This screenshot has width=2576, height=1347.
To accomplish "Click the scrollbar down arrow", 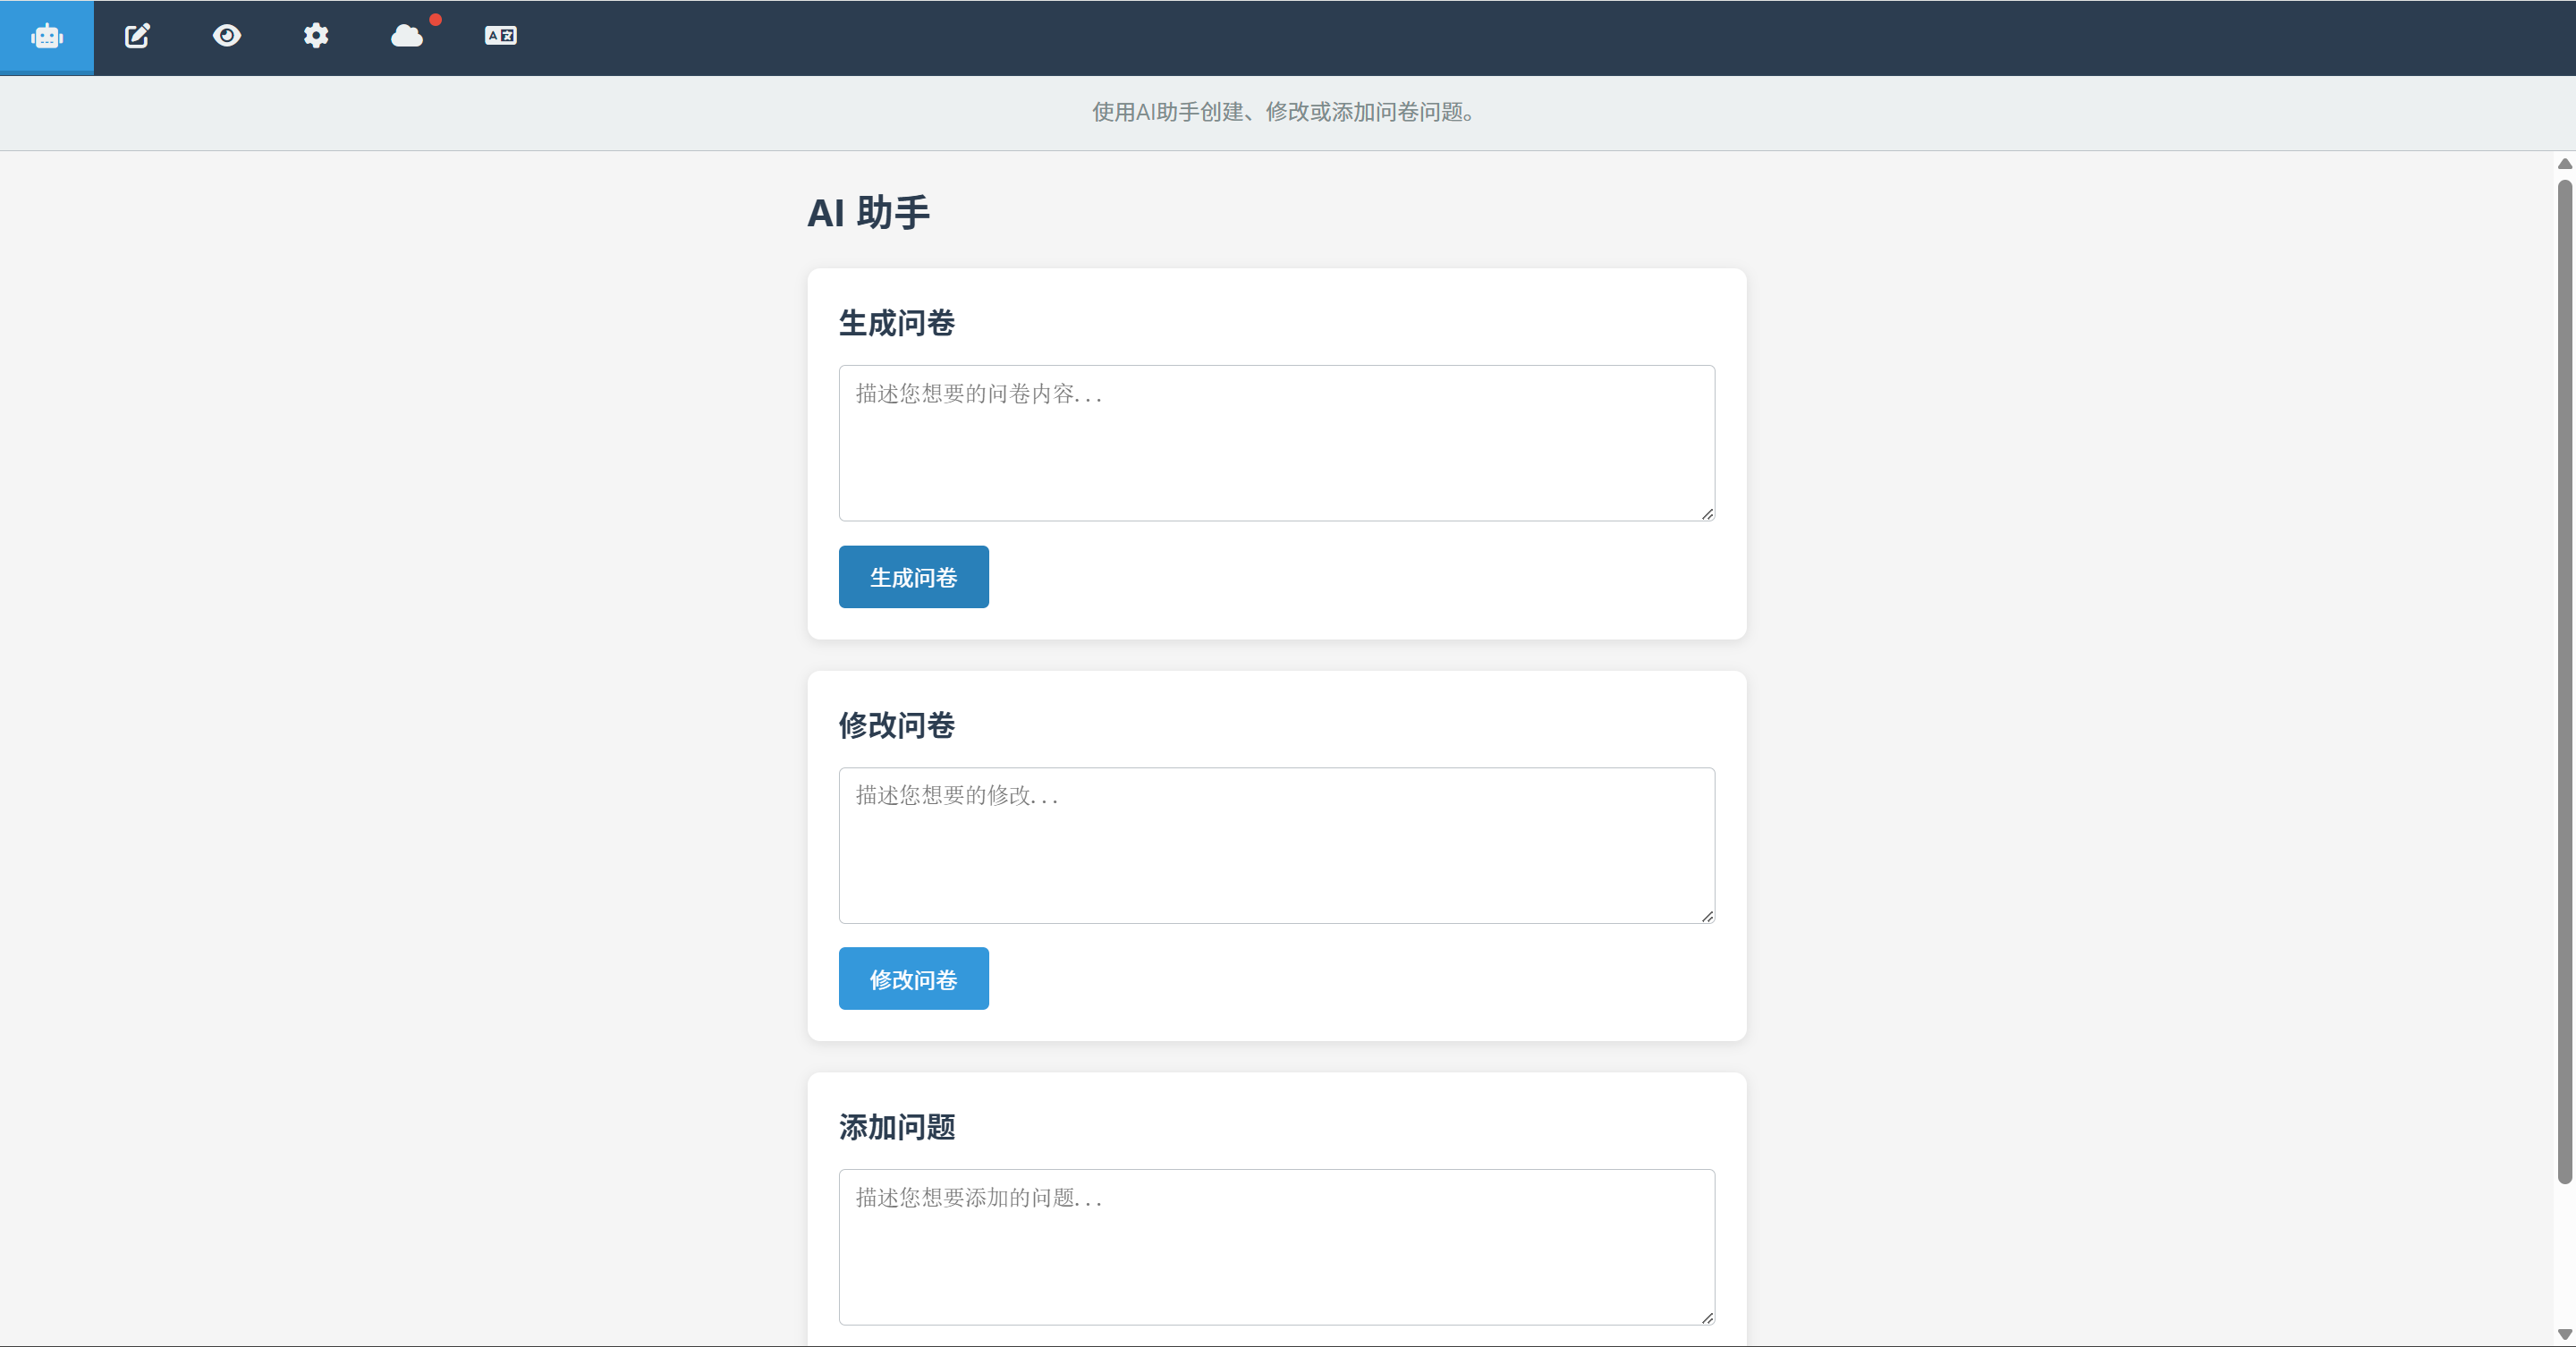I will 2564,1334.
